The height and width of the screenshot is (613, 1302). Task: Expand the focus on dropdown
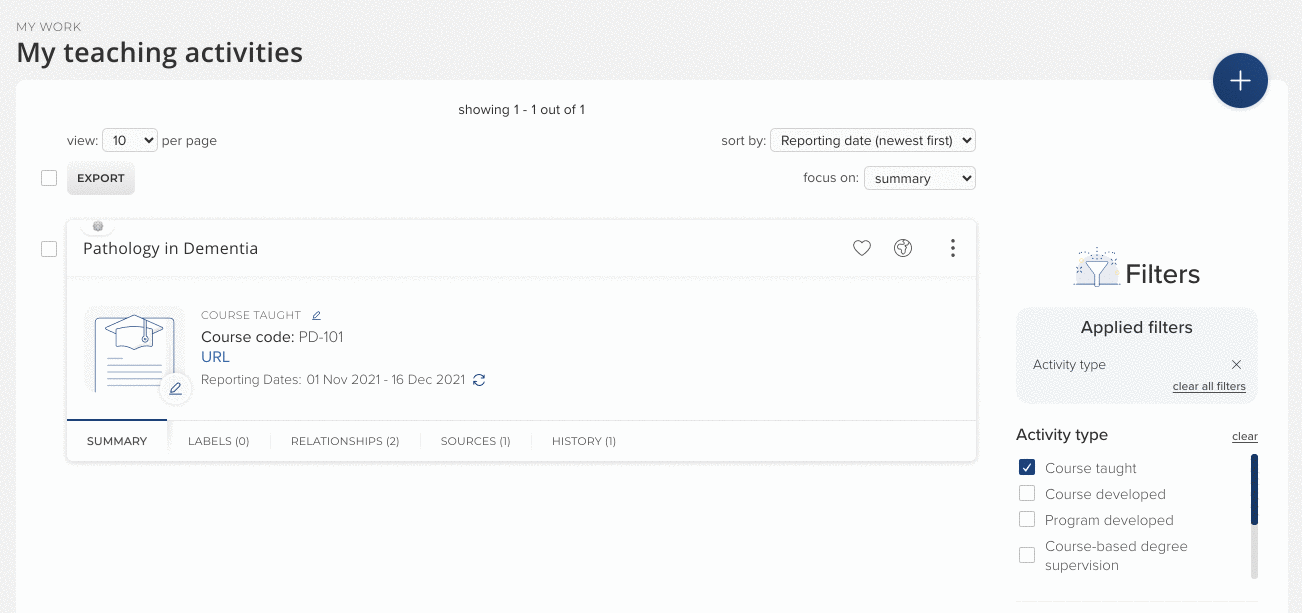click(919, 179)
